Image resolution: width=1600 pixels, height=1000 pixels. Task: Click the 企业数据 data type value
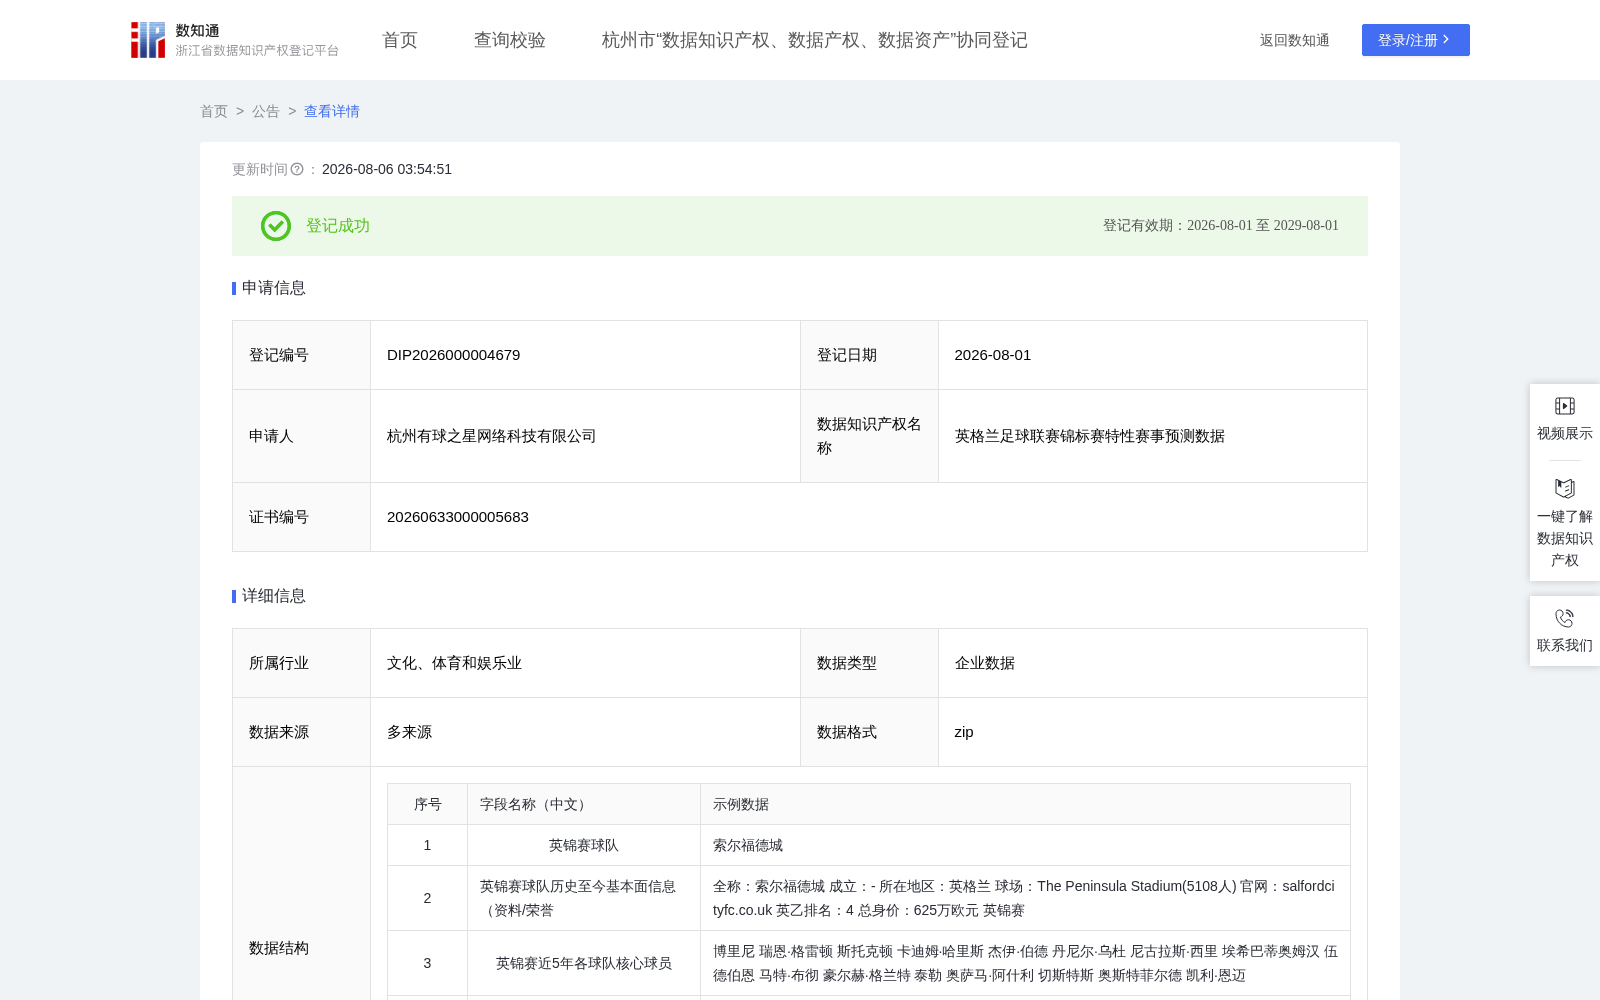(985, 663)
